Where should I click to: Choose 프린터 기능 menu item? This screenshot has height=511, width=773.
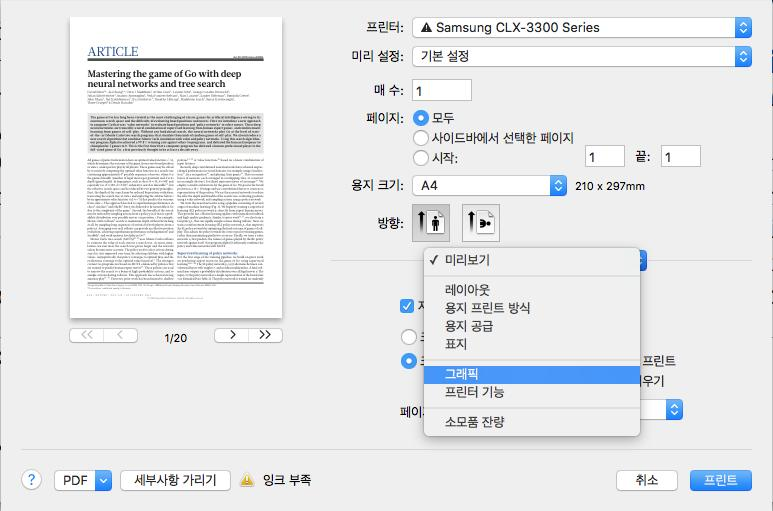click(x=531, y=392)
